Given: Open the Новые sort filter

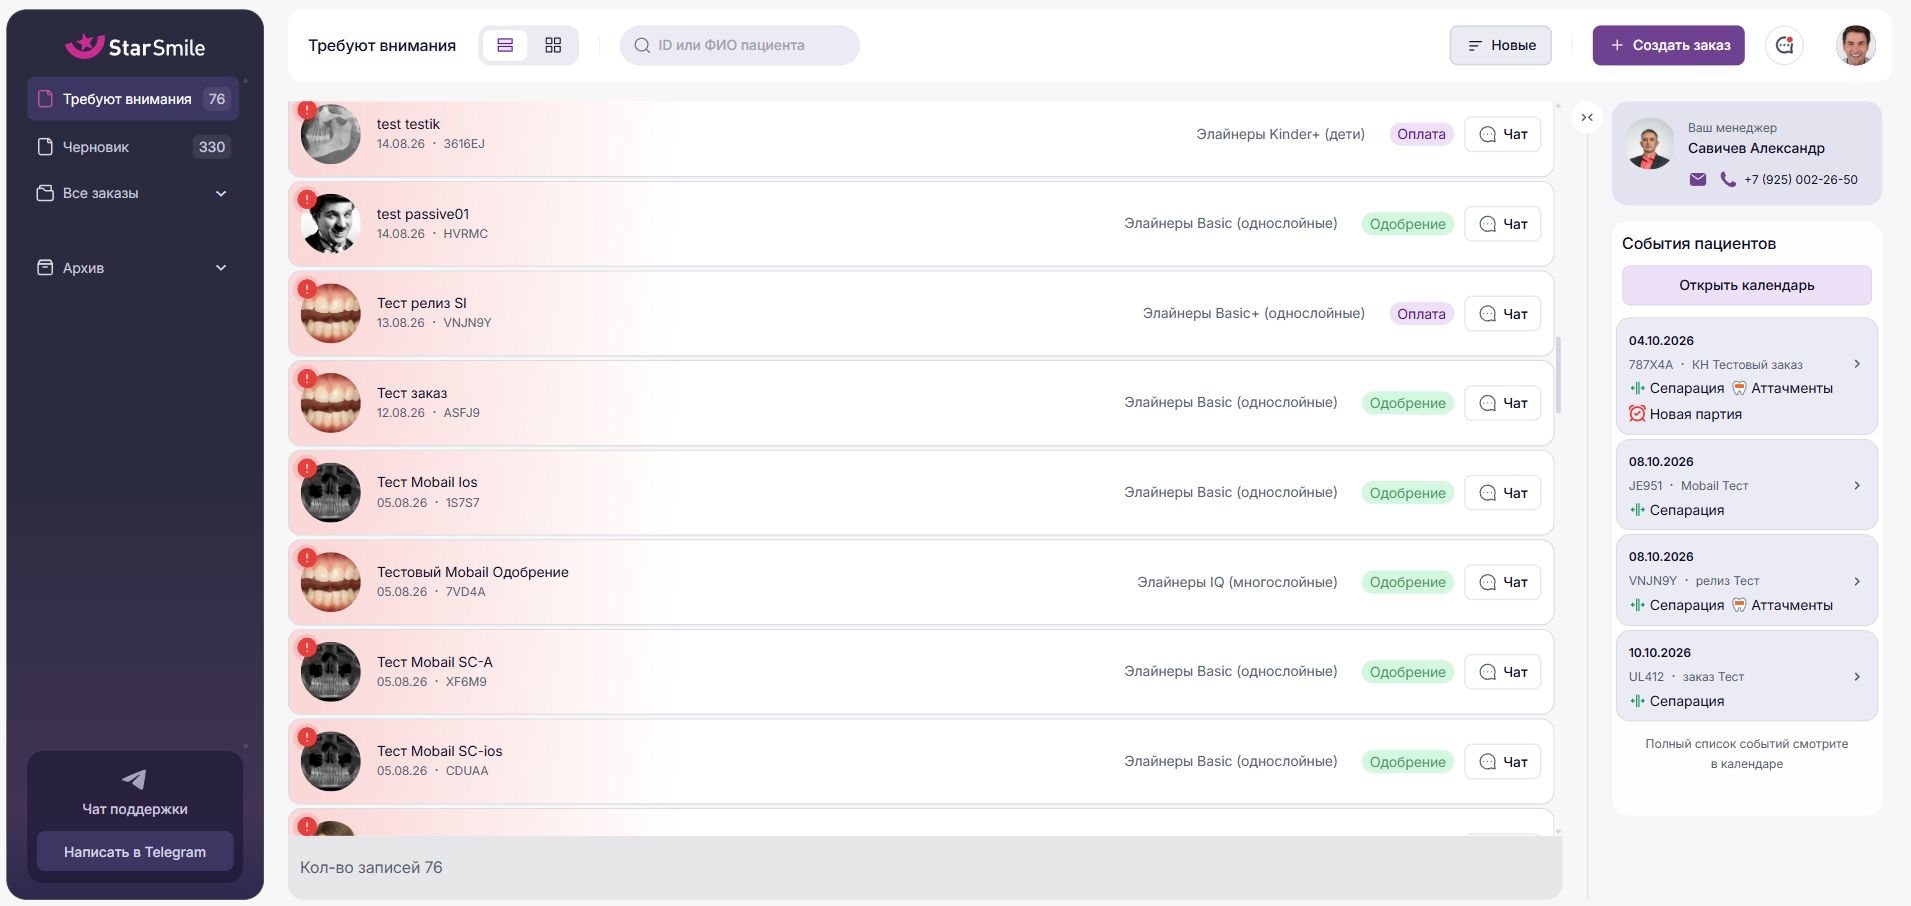Looking at the screenshot, I should click(x=1500, y=45).
